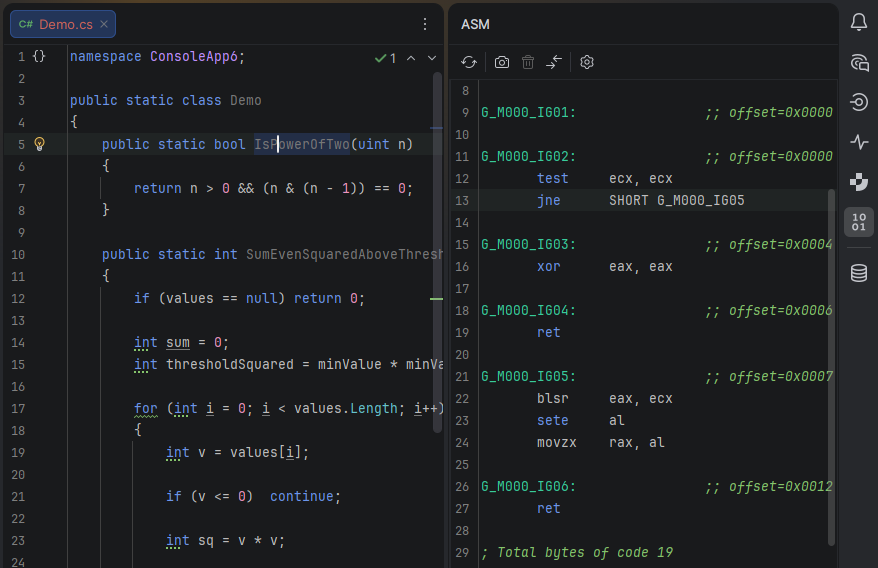Screen dimensions: 878x568
Task: Click the ret instruction on ASM line 27
Action: click(x=549, y=509)
